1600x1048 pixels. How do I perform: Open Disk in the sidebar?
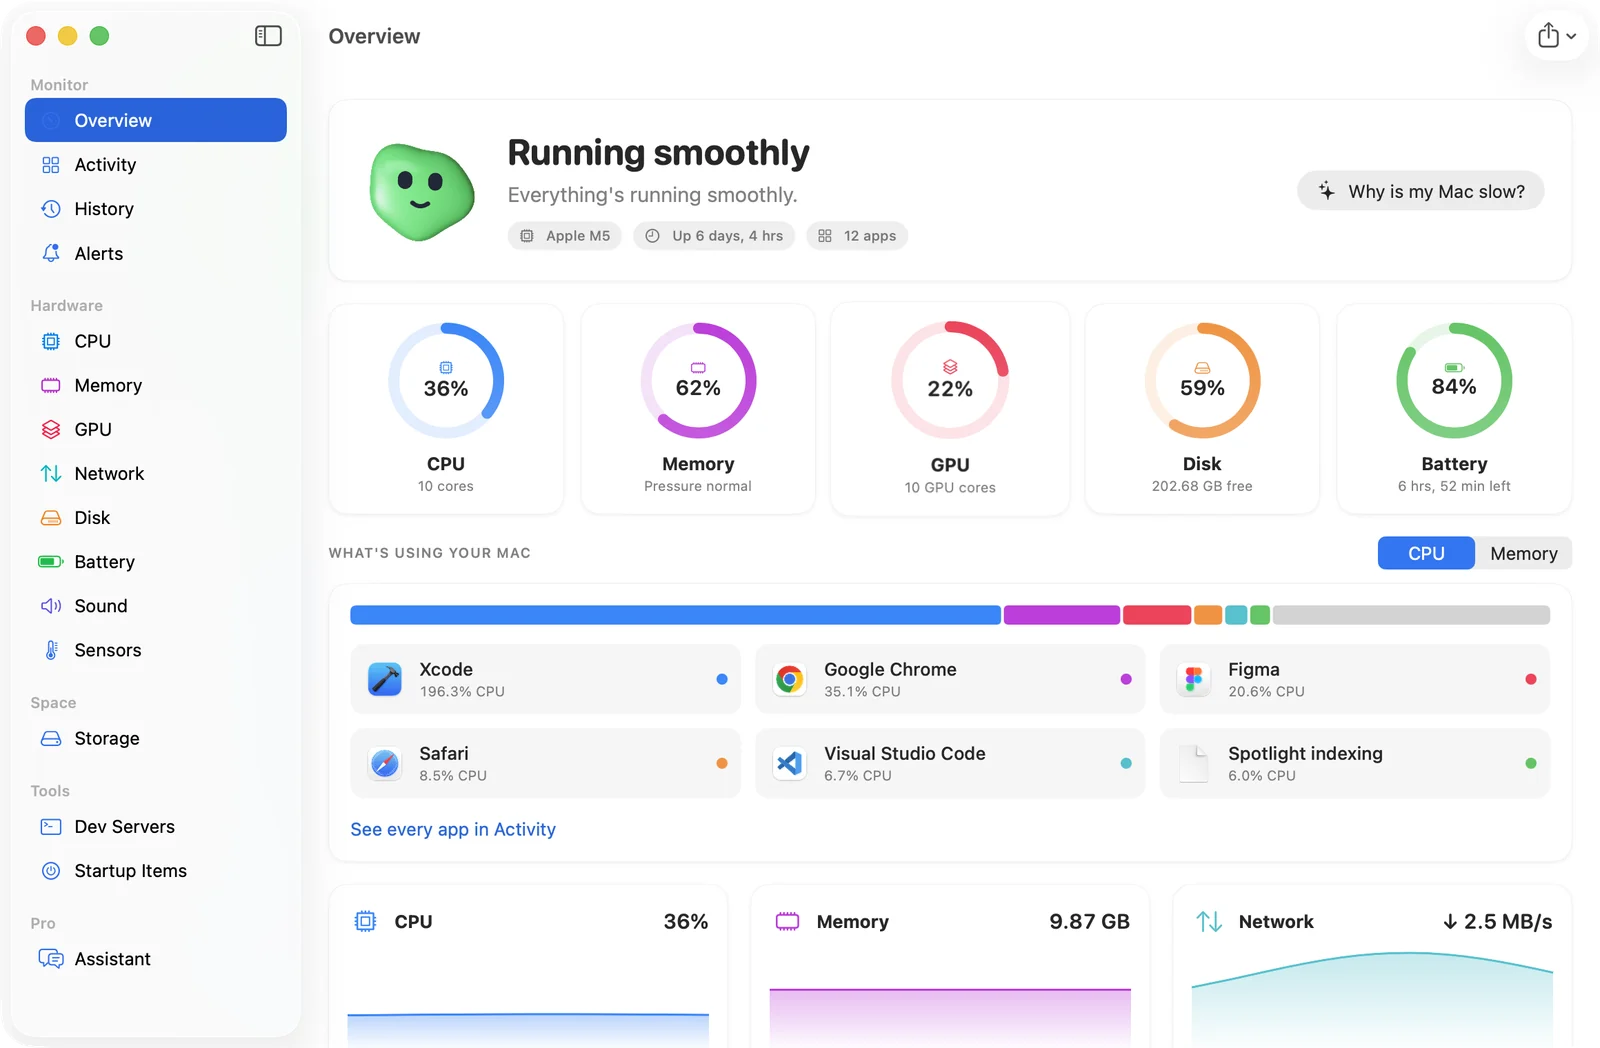[156, 517]
